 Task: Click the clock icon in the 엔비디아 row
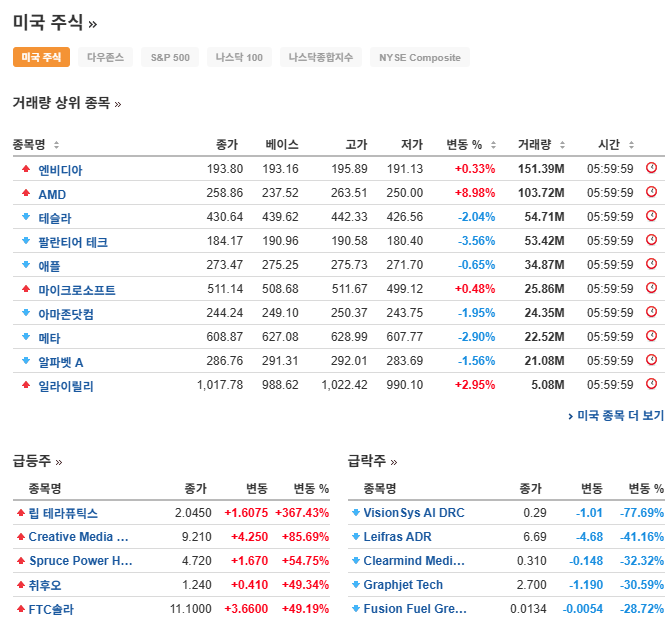[x=651, y=168]
